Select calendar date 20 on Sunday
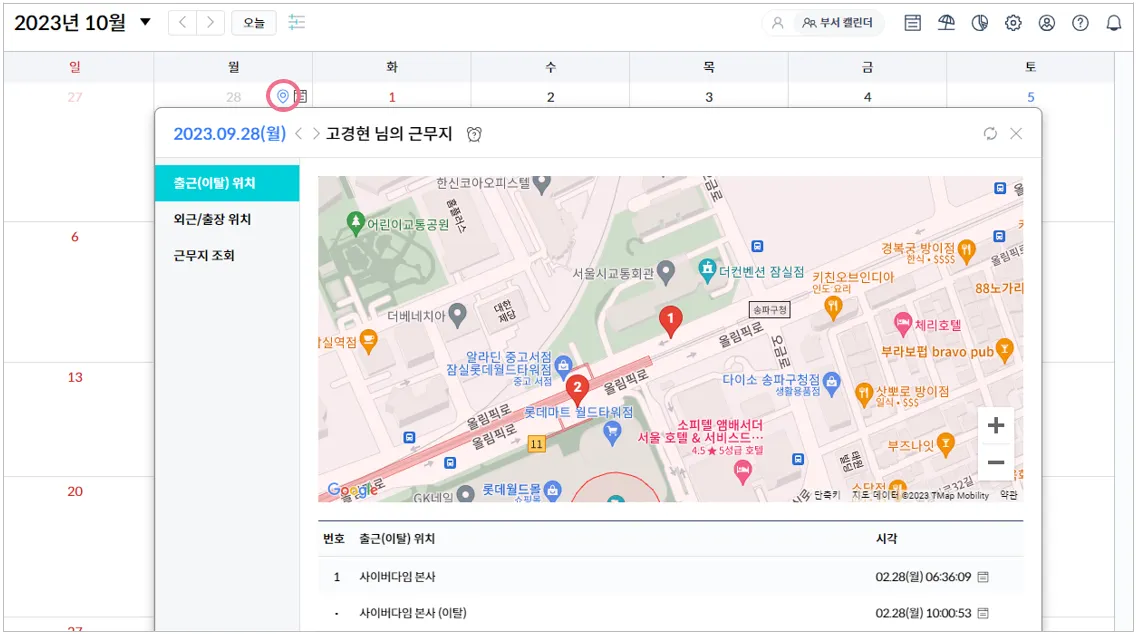 [75, 491]
